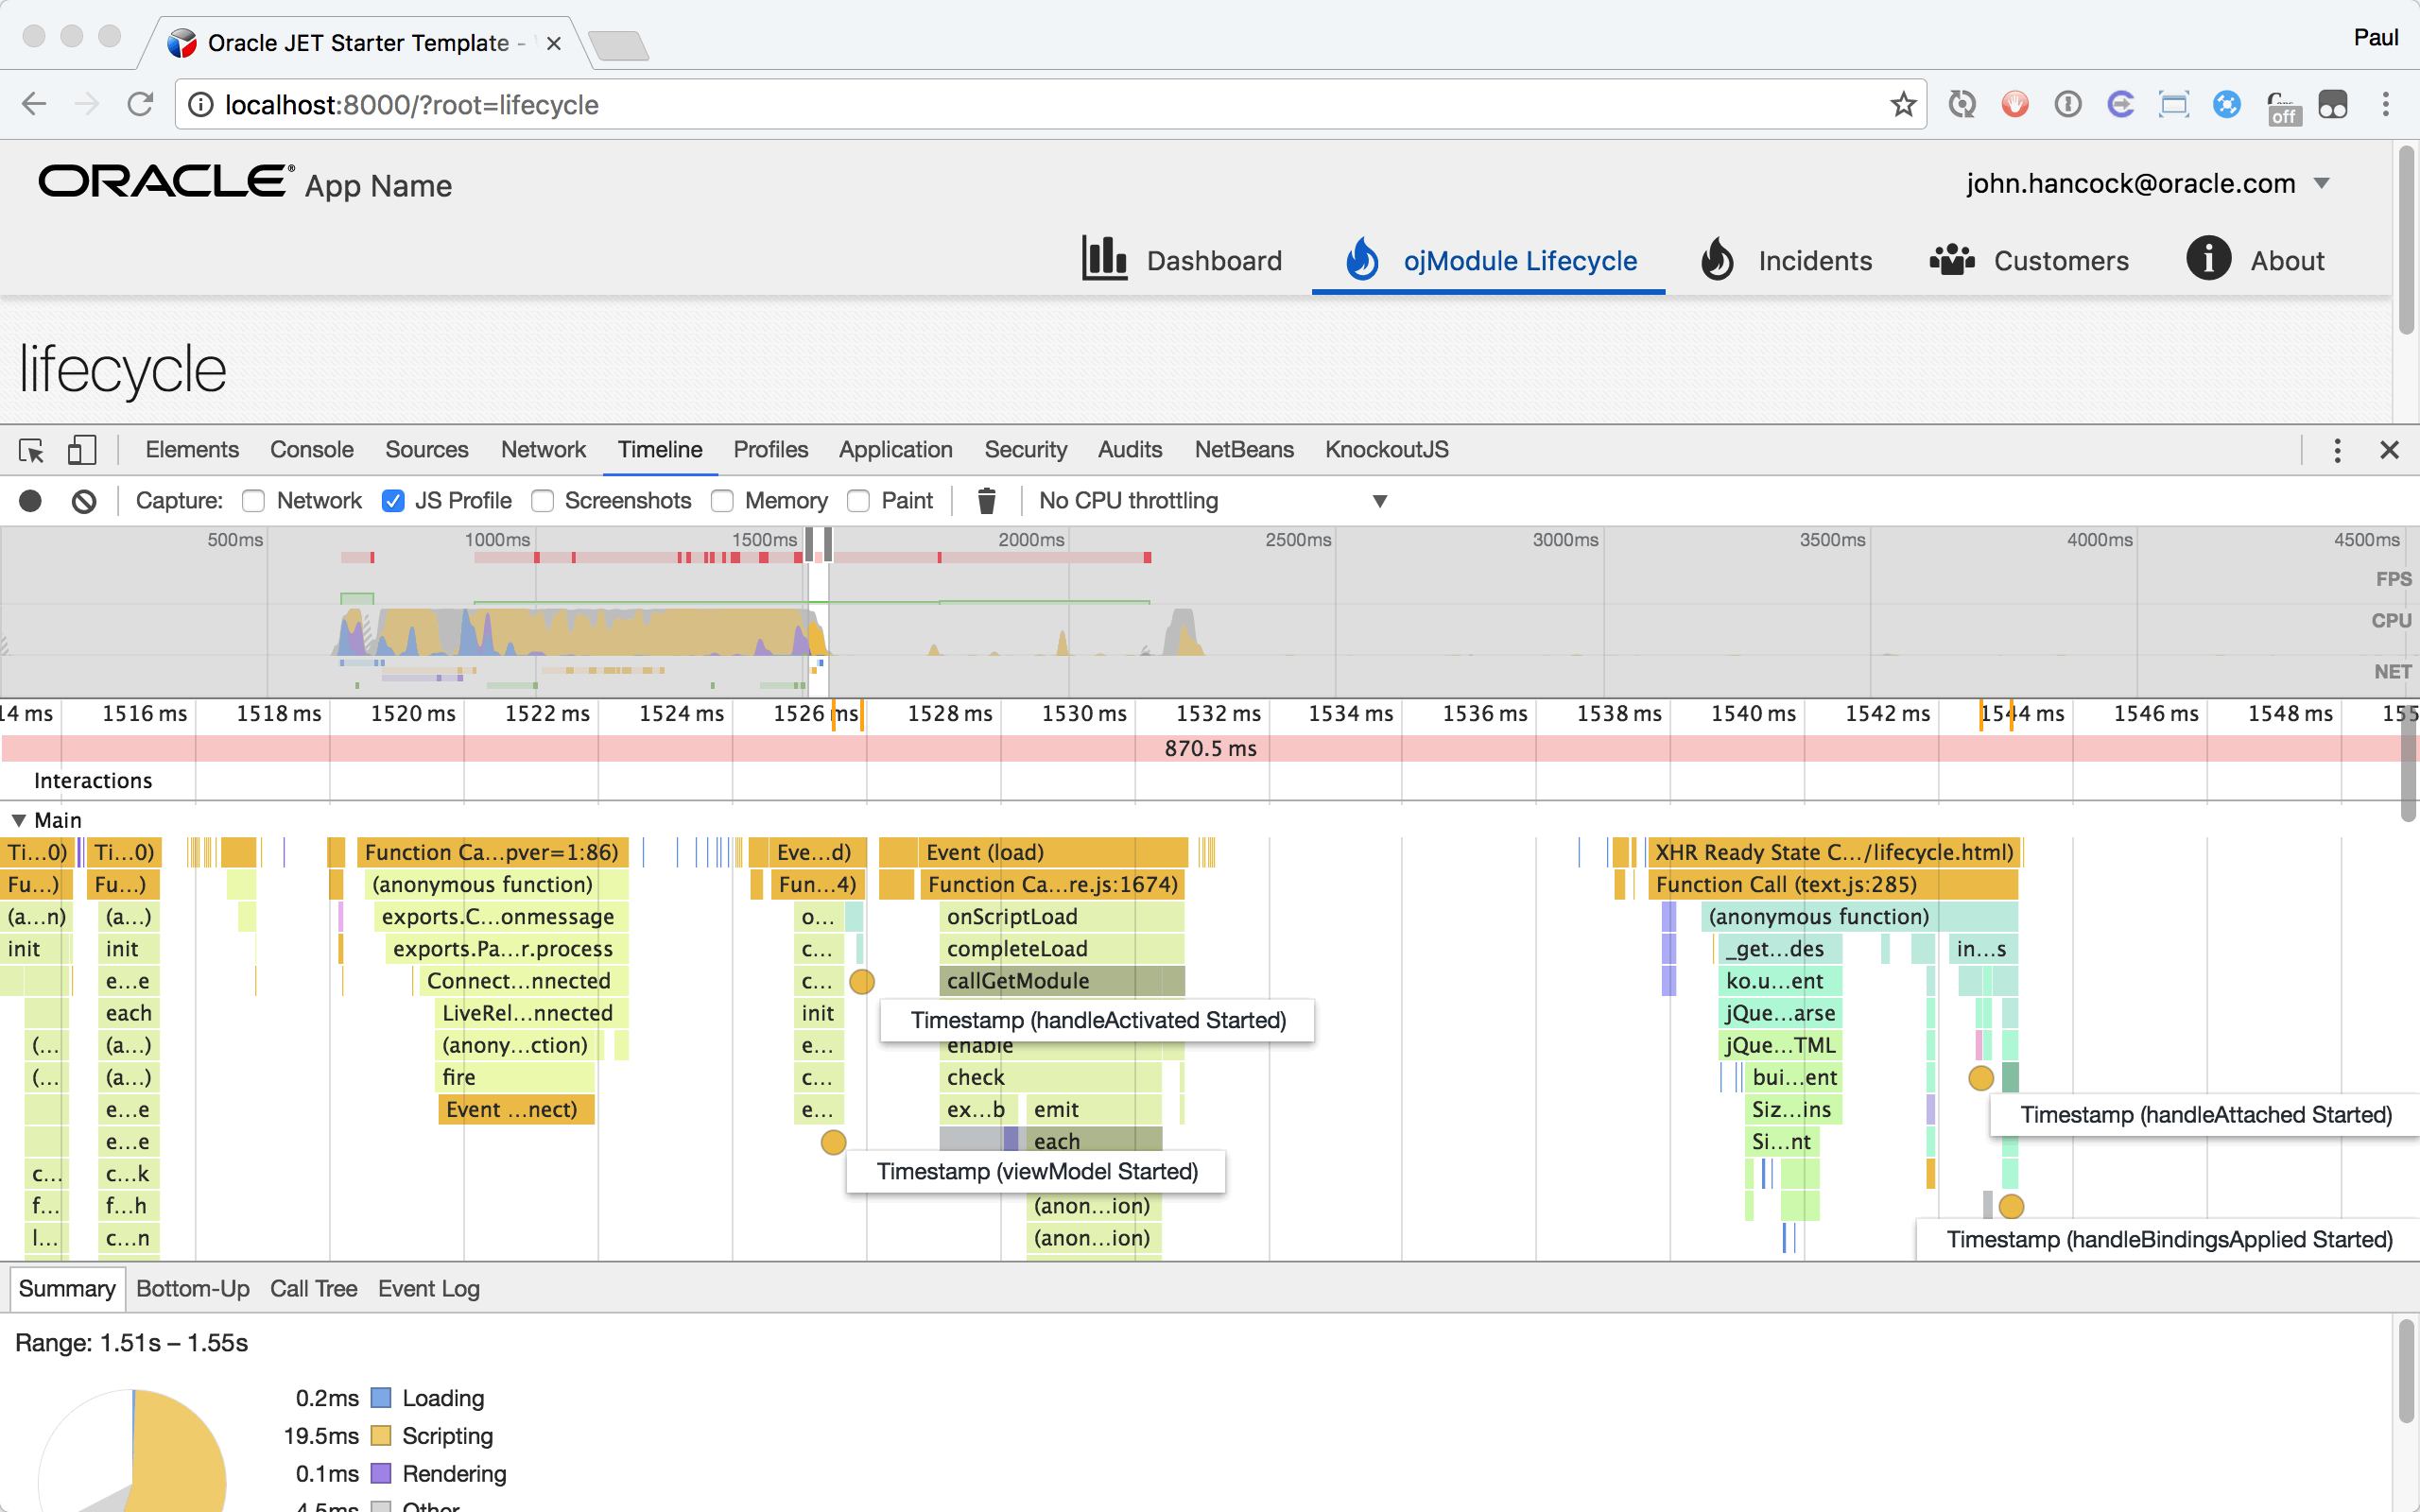The width and height of the screenshot is (2420, 1512).
Task: Open the CPU throttling dropdown
Action: point(1212,500)
